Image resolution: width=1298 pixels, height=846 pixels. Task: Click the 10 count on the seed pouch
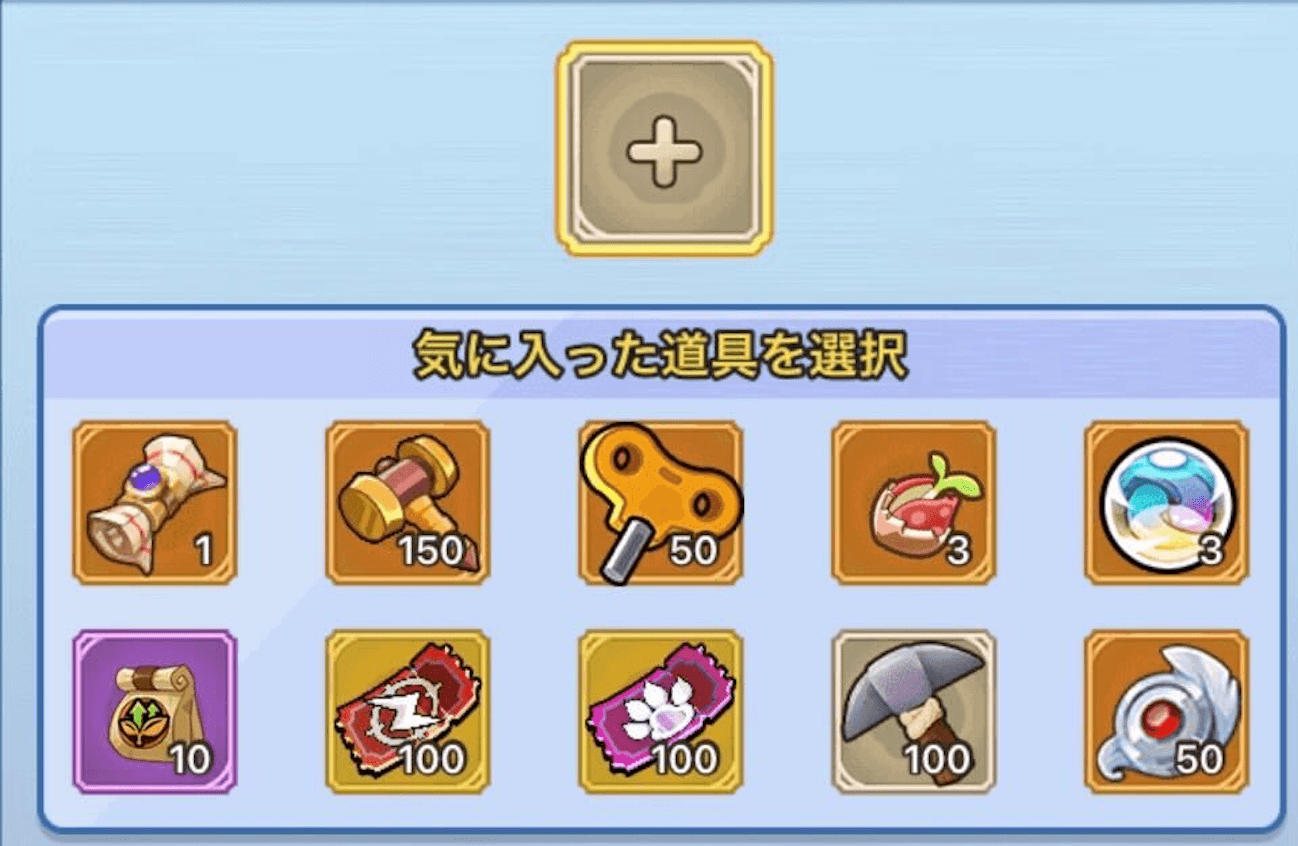click(188, 760)
